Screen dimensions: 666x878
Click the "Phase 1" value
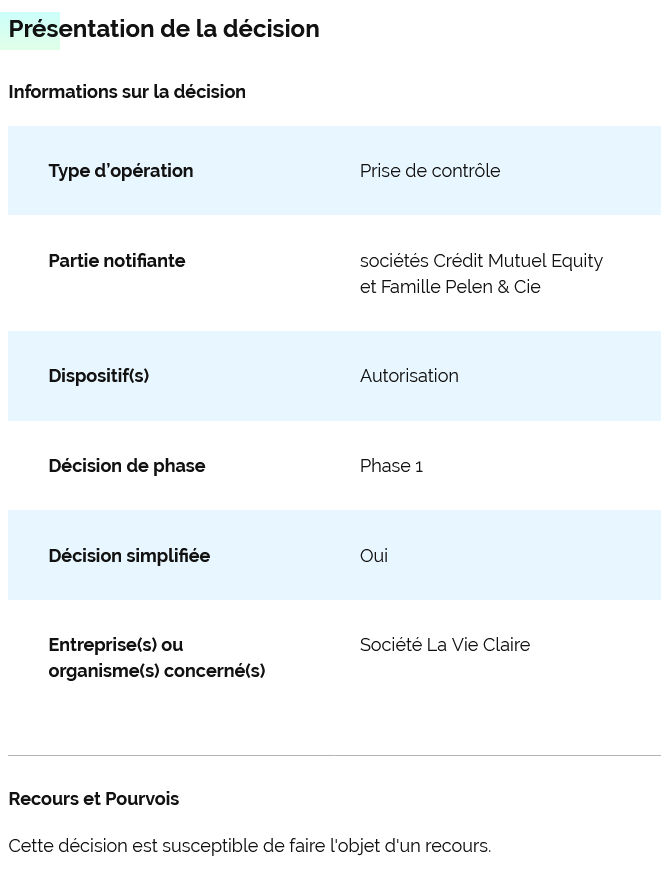pos(391,466)
